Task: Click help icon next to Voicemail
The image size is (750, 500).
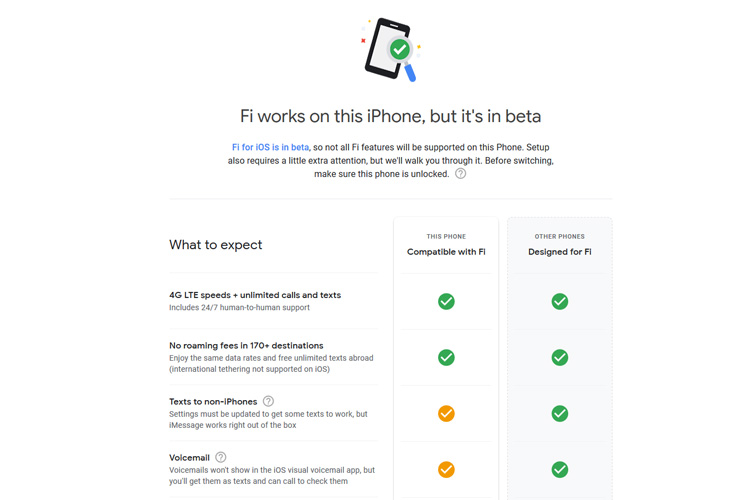Action: coord(221,457)
